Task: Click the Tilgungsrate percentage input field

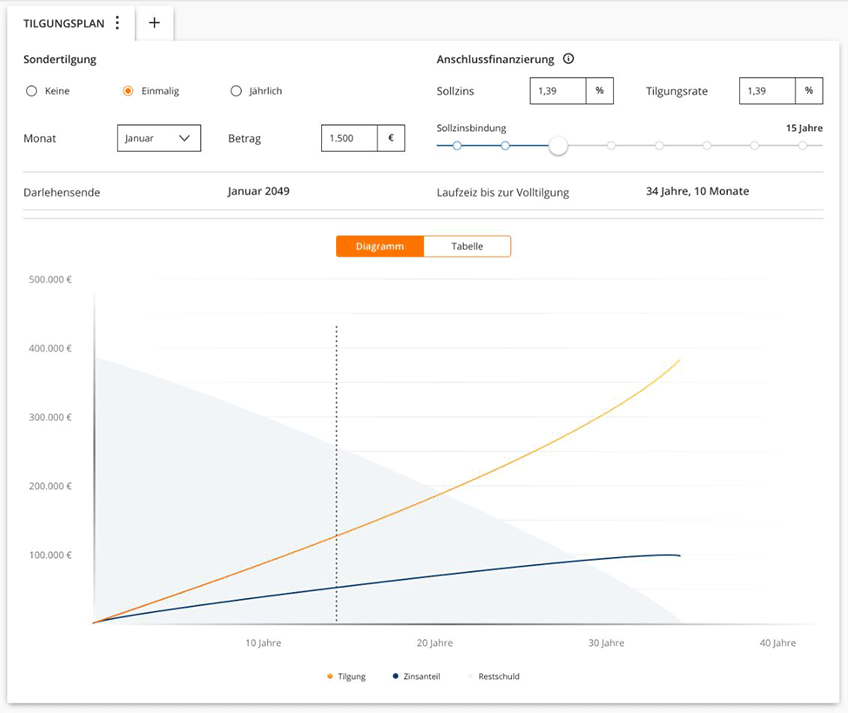Action: pos(768,91)
